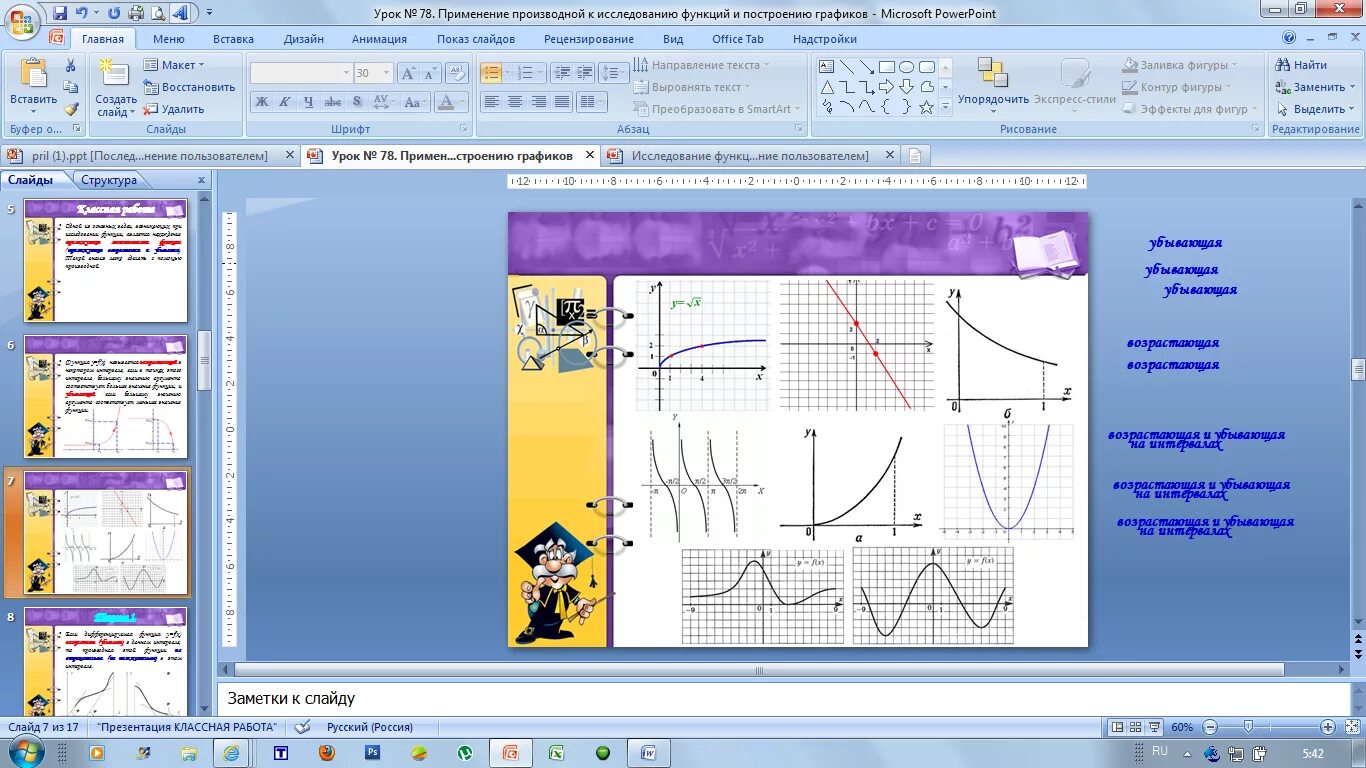Select the right arrow shape

click(x=886, y=87)
